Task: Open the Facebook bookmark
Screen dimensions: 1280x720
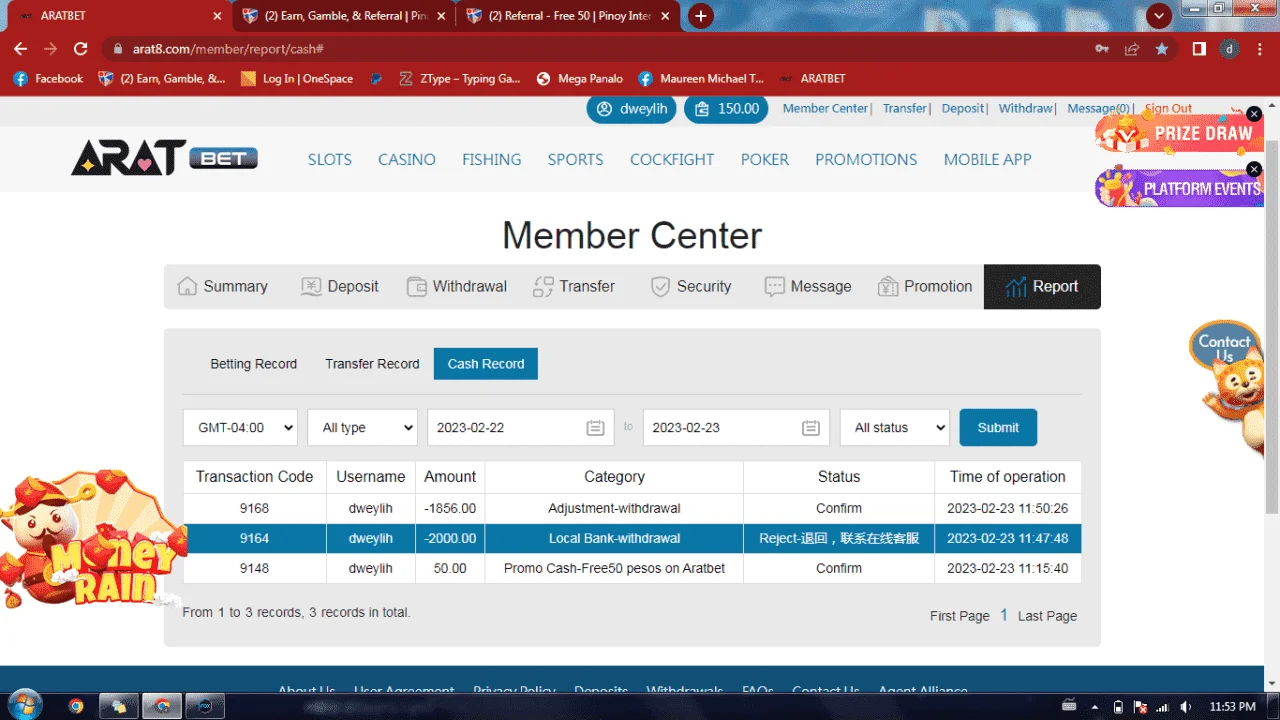Action: coord(48,78)
